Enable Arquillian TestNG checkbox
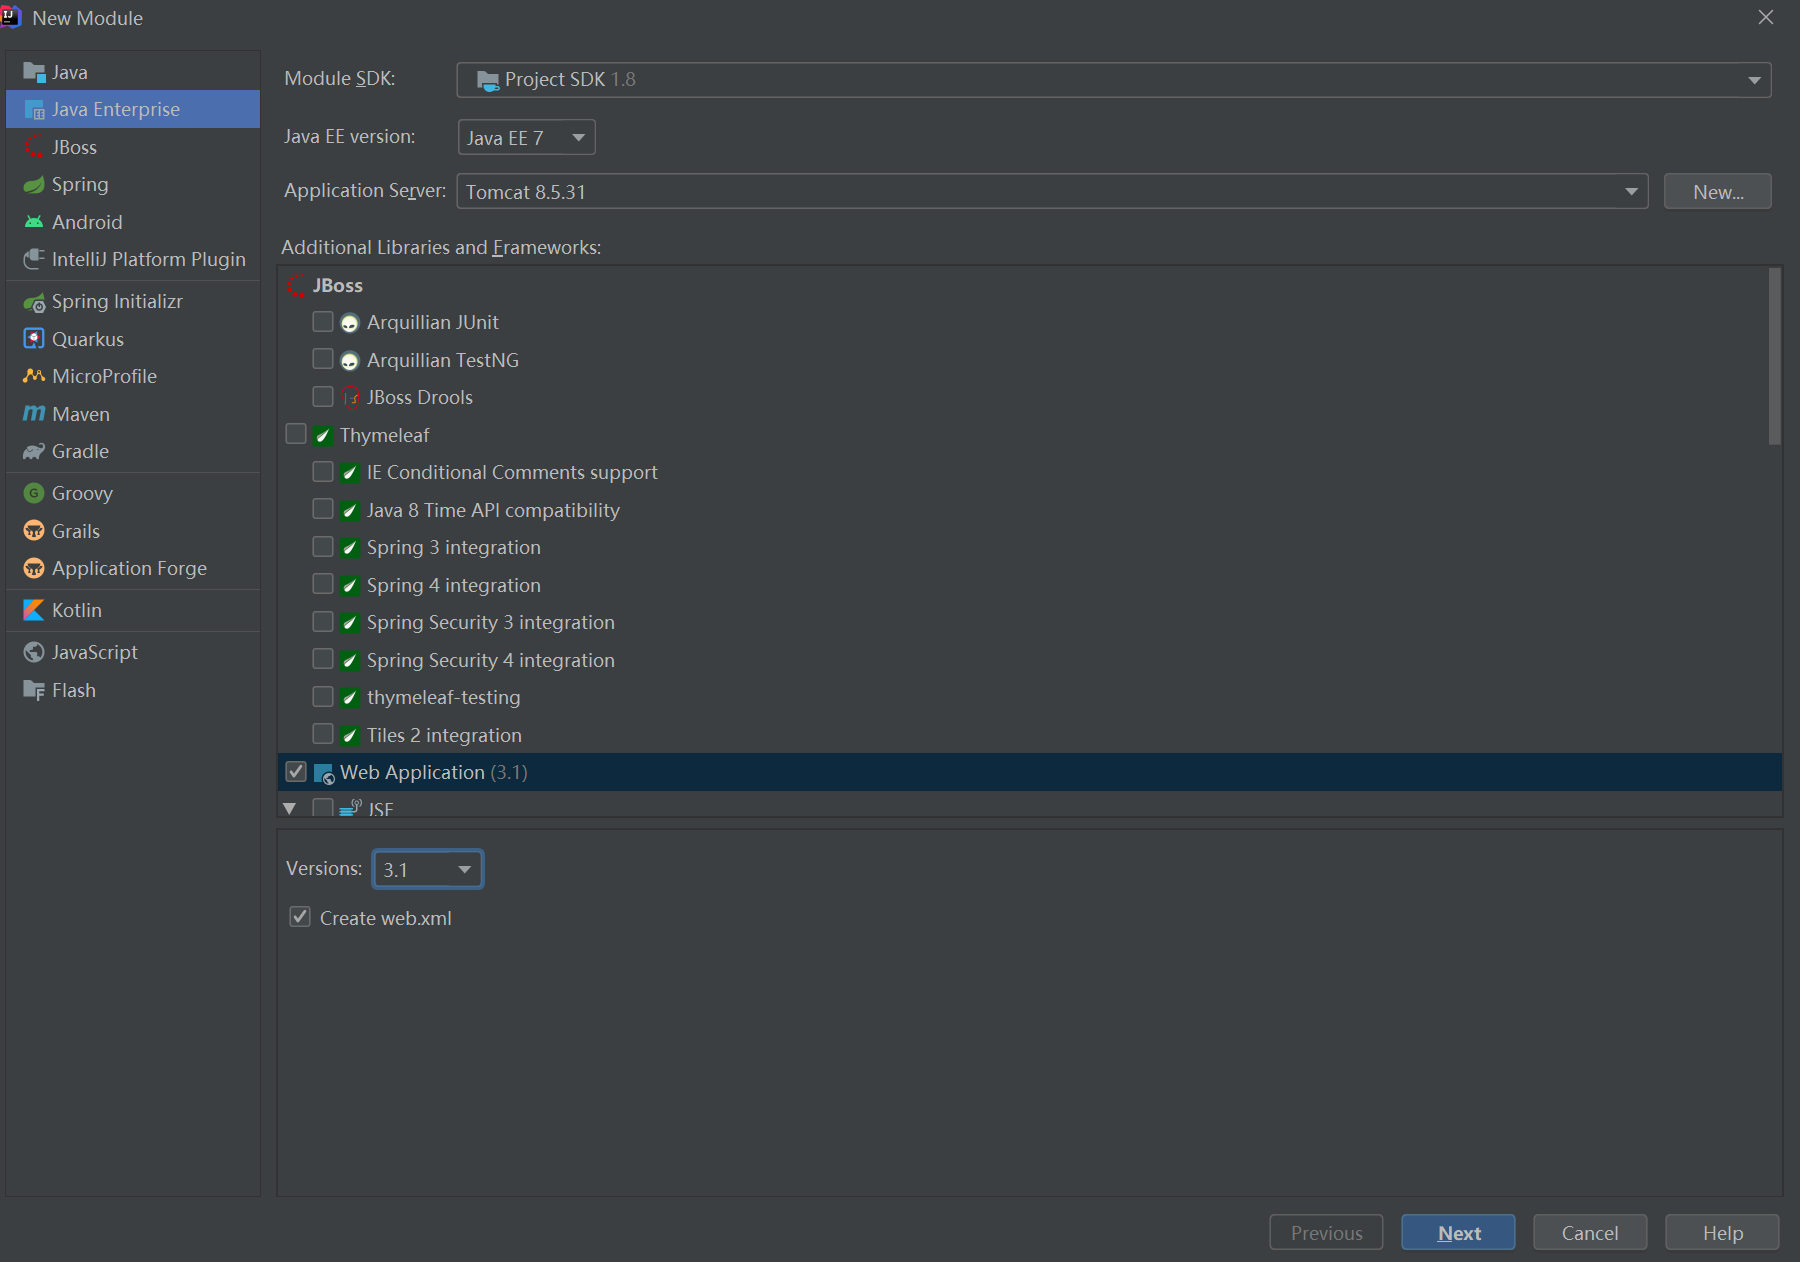The height and width of the screenshot is (1262, 1800). [x=323, y=359]
